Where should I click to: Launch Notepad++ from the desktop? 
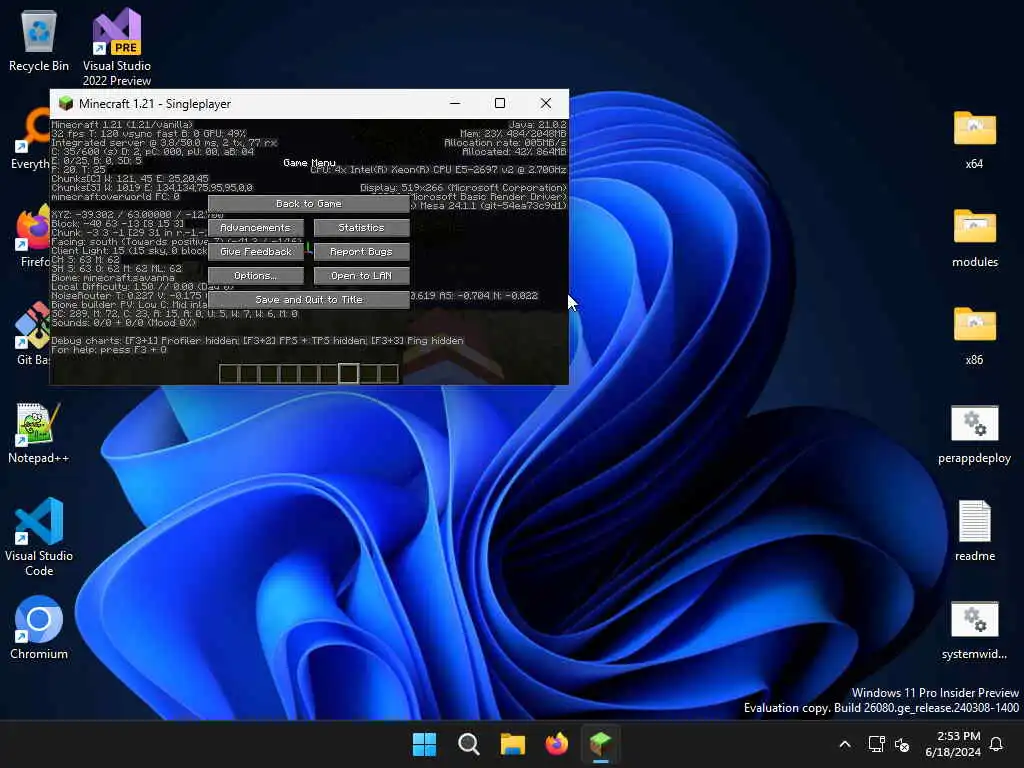coord(39,432)
